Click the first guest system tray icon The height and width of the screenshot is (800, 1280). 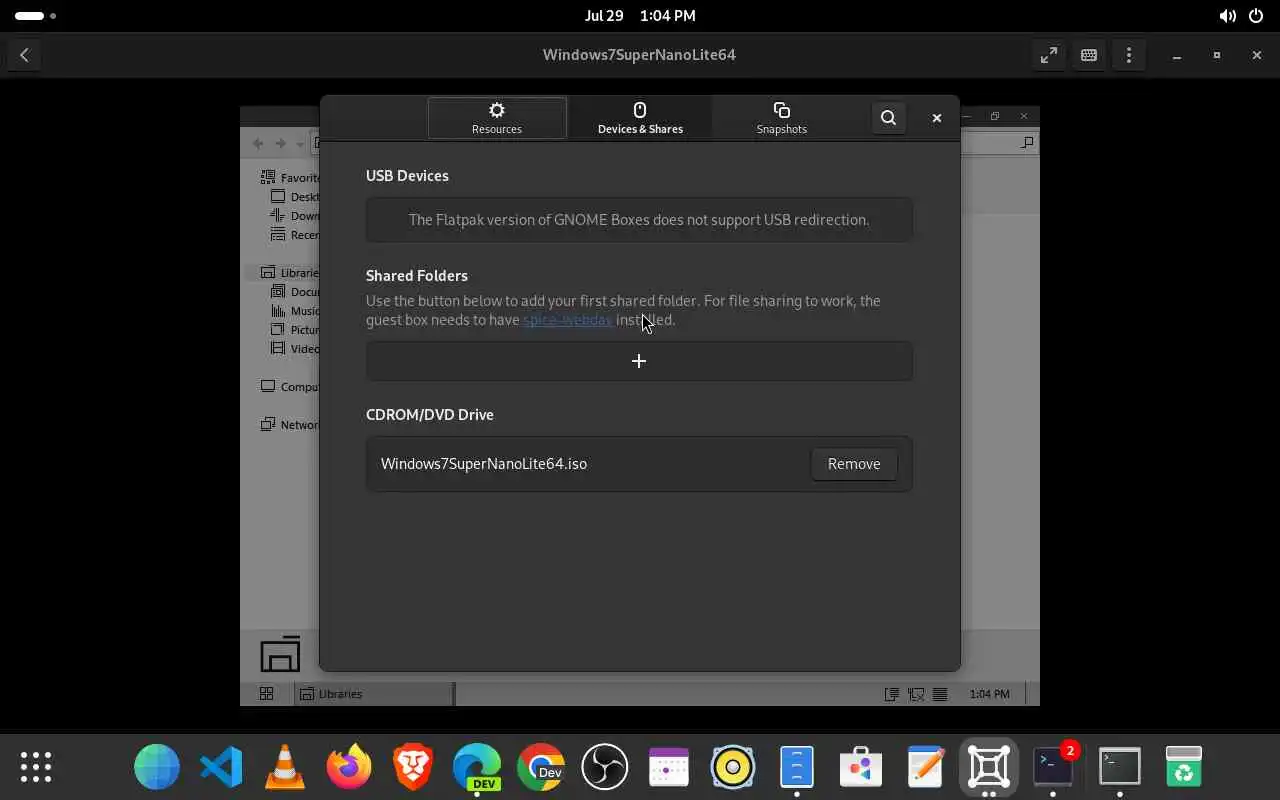(892, 694)
